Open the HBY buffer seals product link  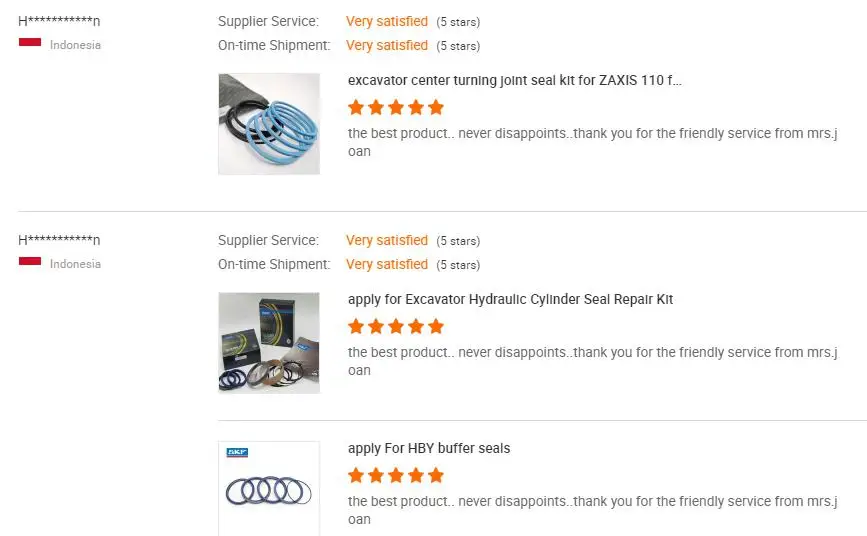click(x=429, y=448)
